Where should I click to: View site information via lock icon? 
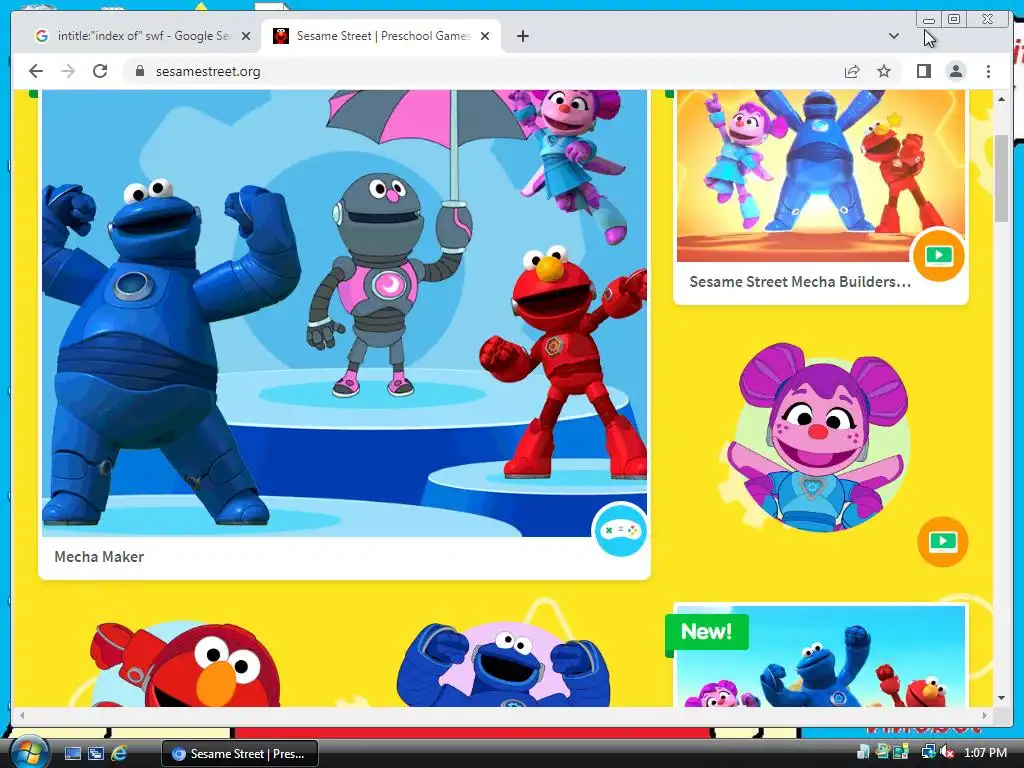pyautogui.click(x=140, y=71)
